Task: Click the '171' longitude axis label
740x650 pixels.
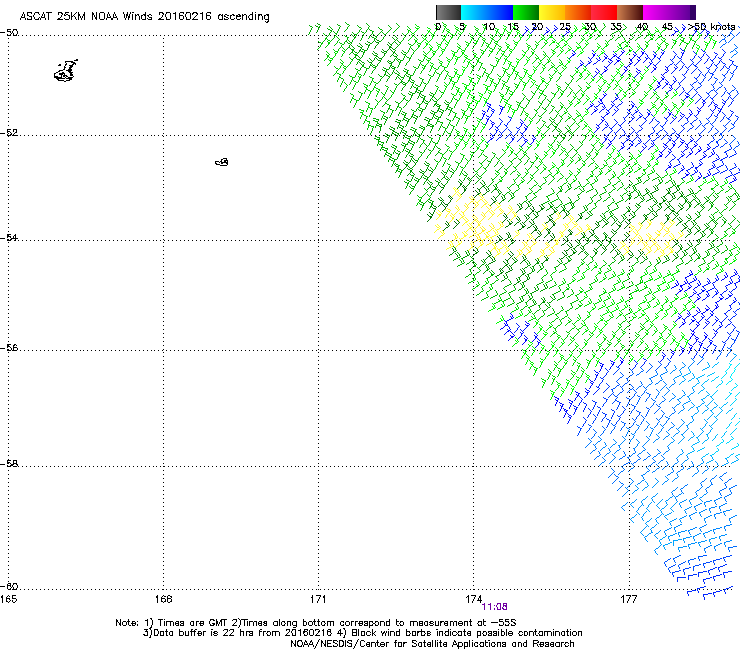Action: click(318, 599)
